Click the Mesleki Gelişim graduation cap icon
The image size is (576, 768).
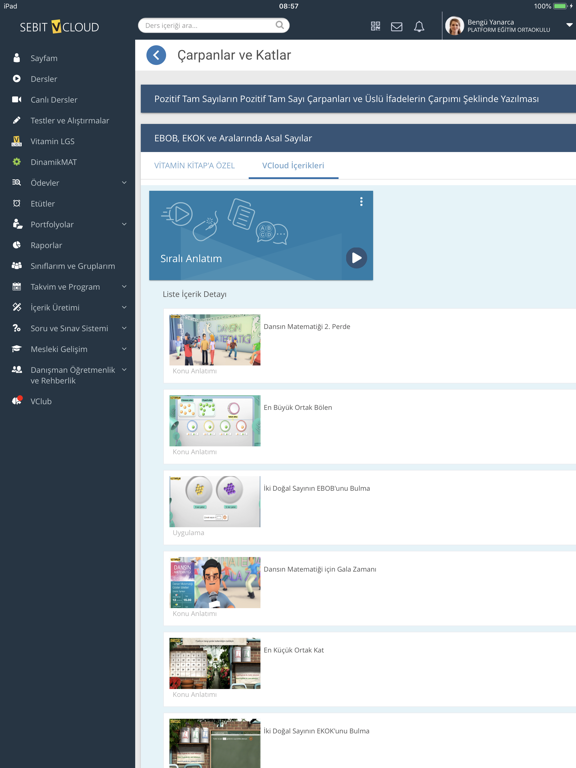click(x=17, y=349)
